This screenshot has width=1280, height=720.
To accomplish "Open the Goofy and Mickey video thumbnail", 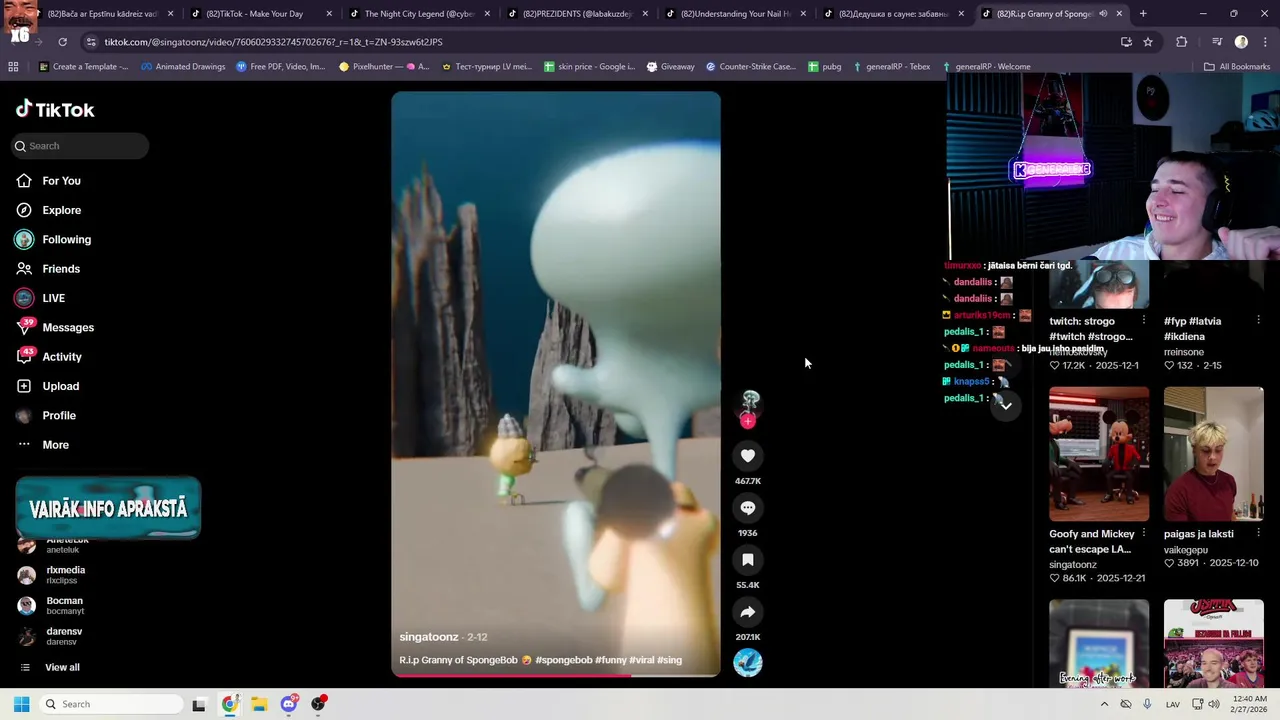I will pos(1099,454).
